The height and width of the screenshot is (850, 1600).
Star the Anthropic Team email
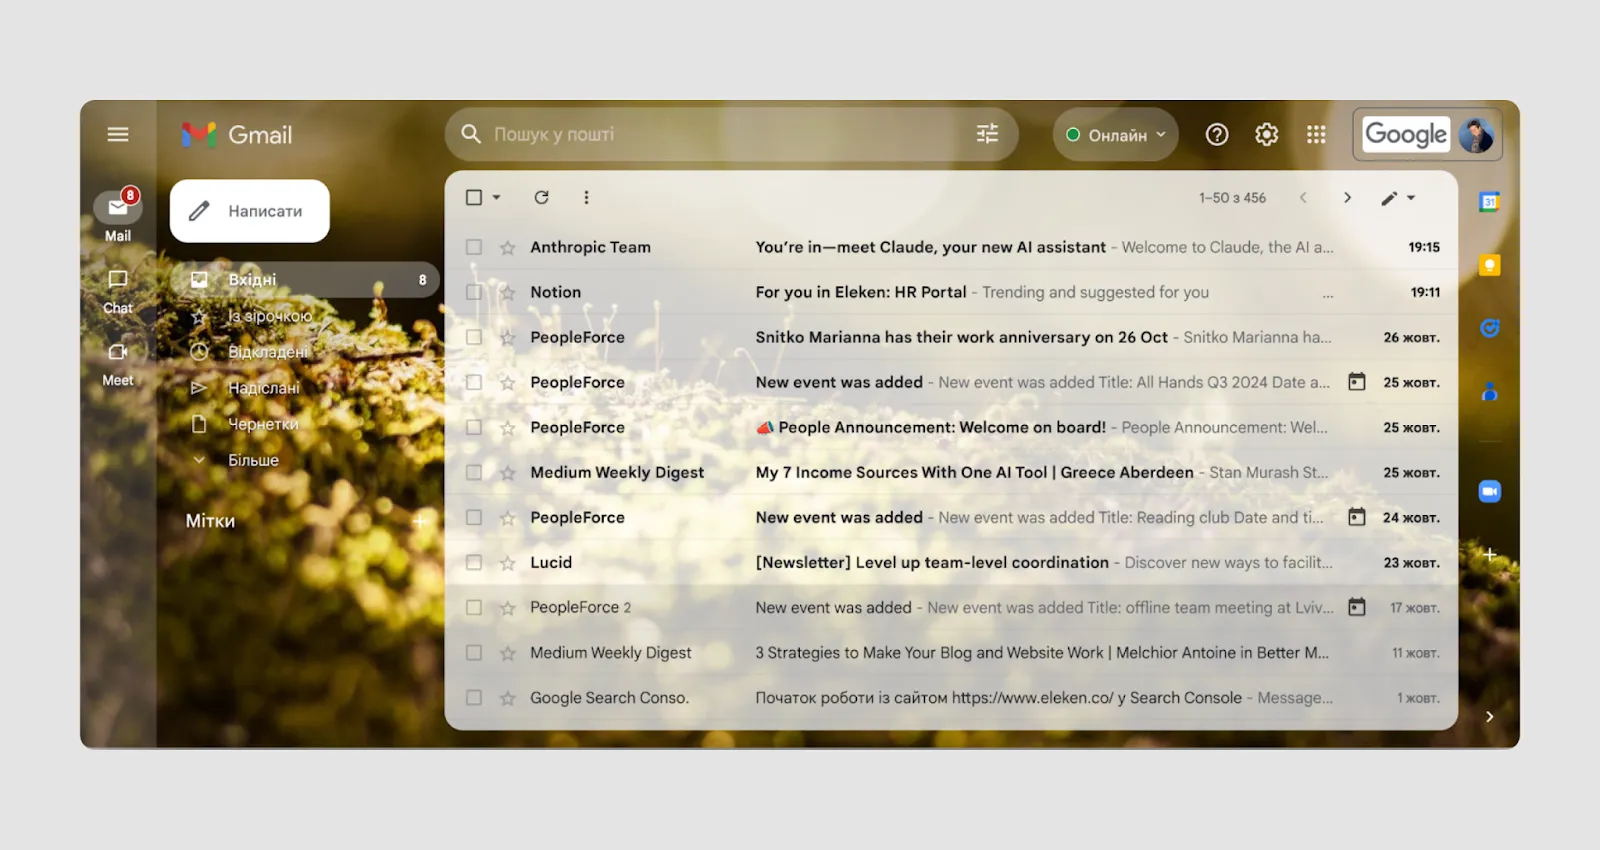(x=508, y=247)
